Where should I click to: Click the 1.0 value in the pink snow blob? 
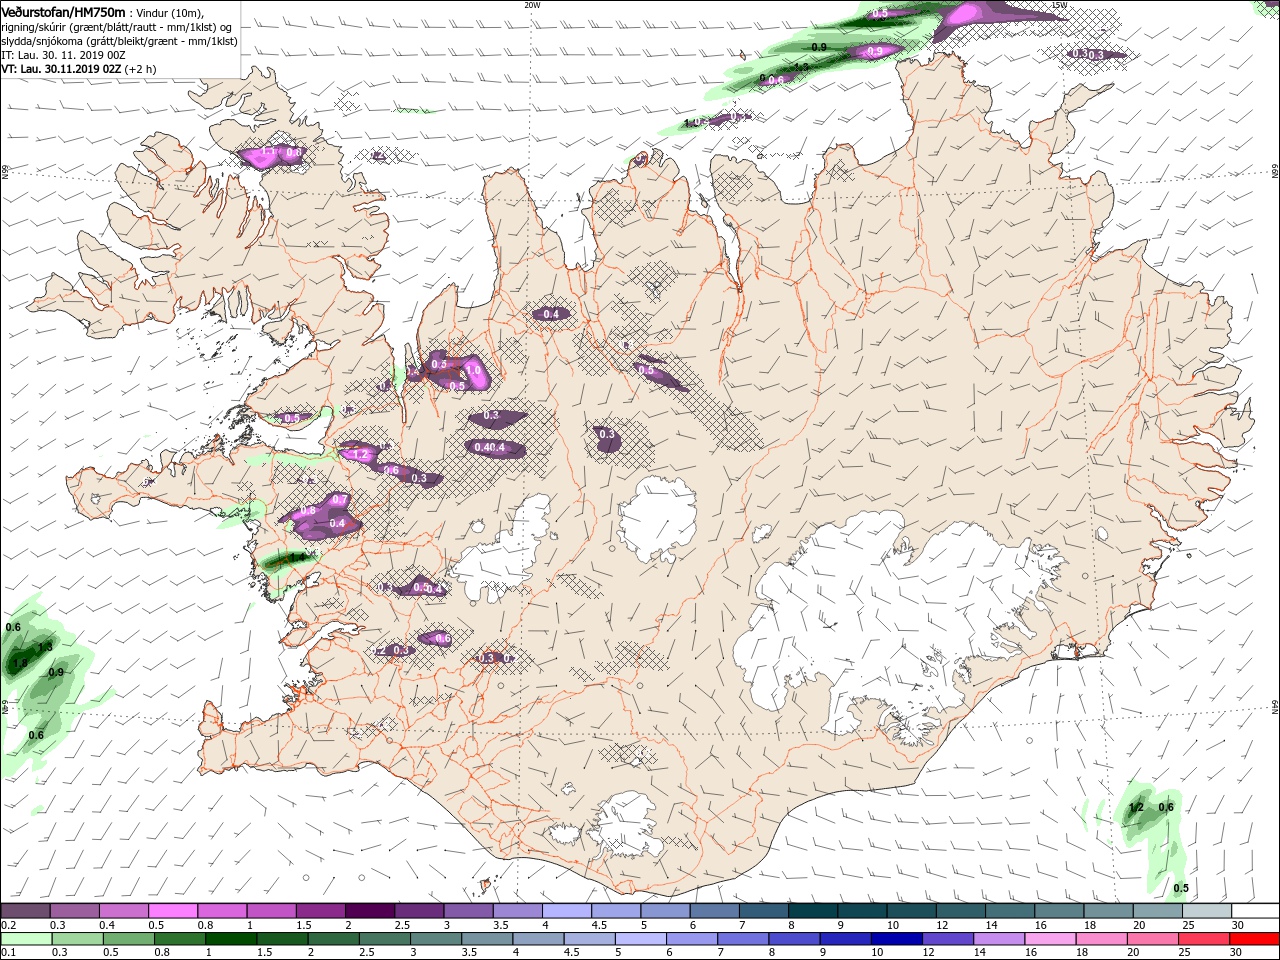coord(474,370)
